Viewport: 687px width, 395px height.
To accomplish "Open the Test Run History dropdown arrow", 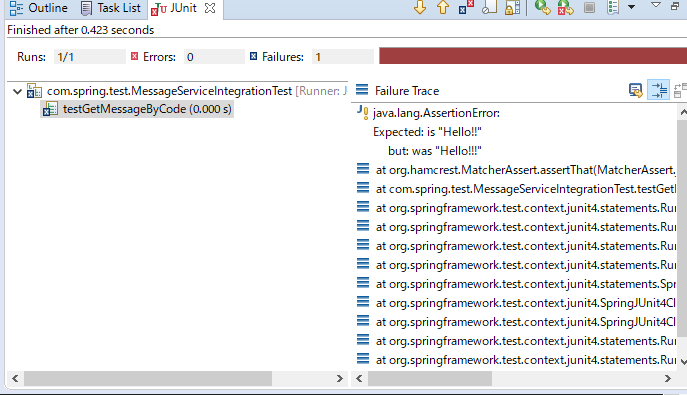I will [631, 7].
